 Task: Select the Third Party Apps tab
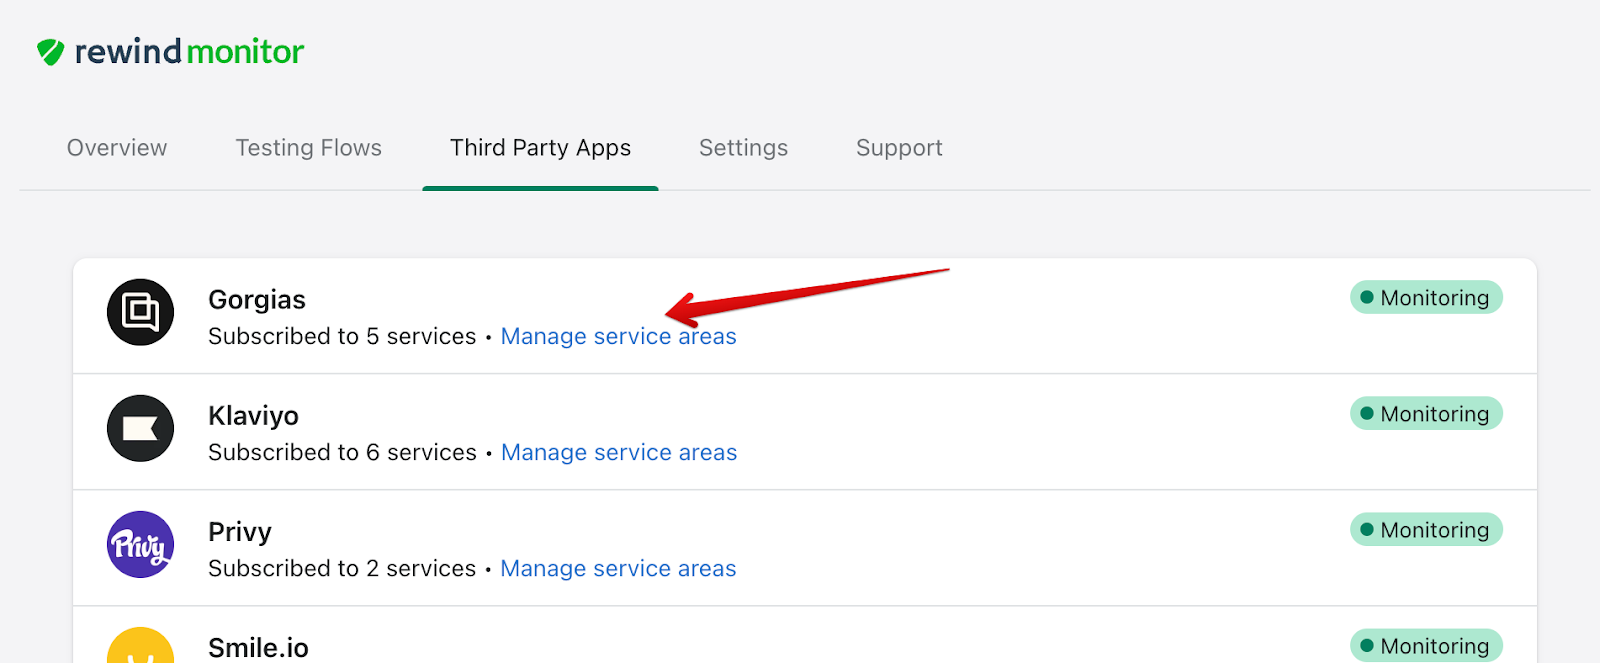(x=540, y=148)
